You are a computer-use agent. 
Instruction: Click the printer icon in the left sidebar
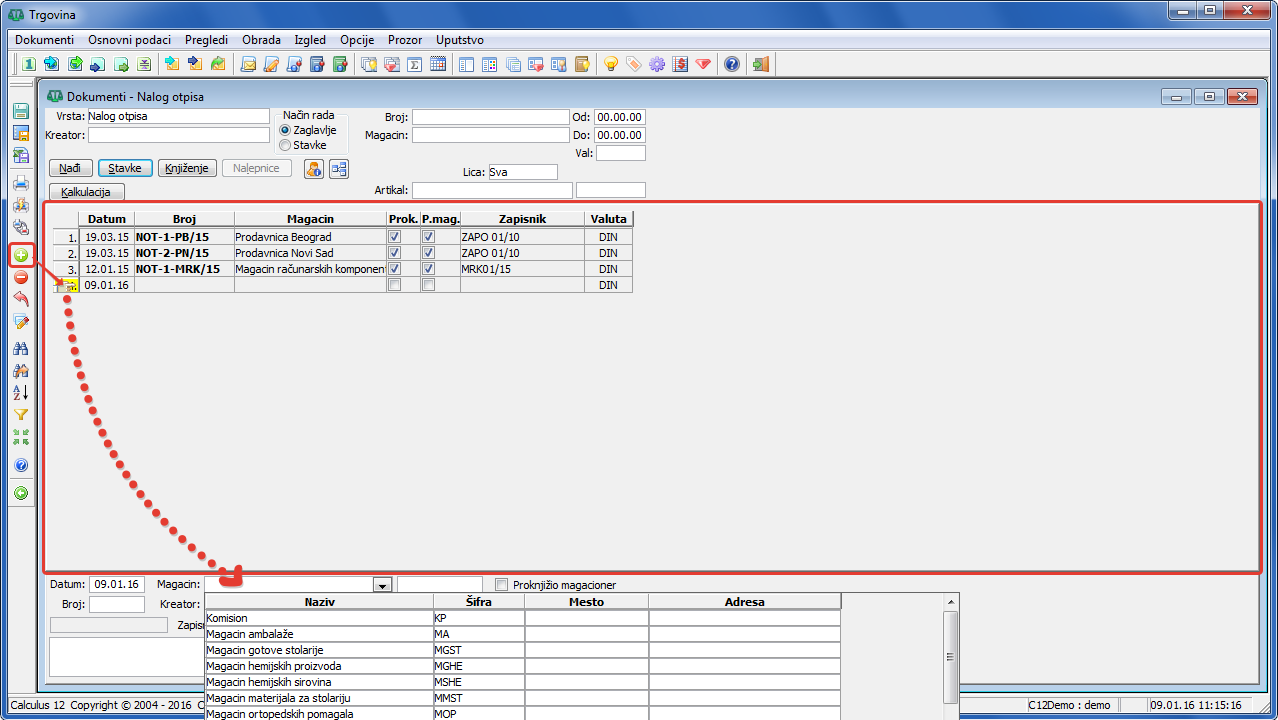pyautogui.click(x=21, y=183)
